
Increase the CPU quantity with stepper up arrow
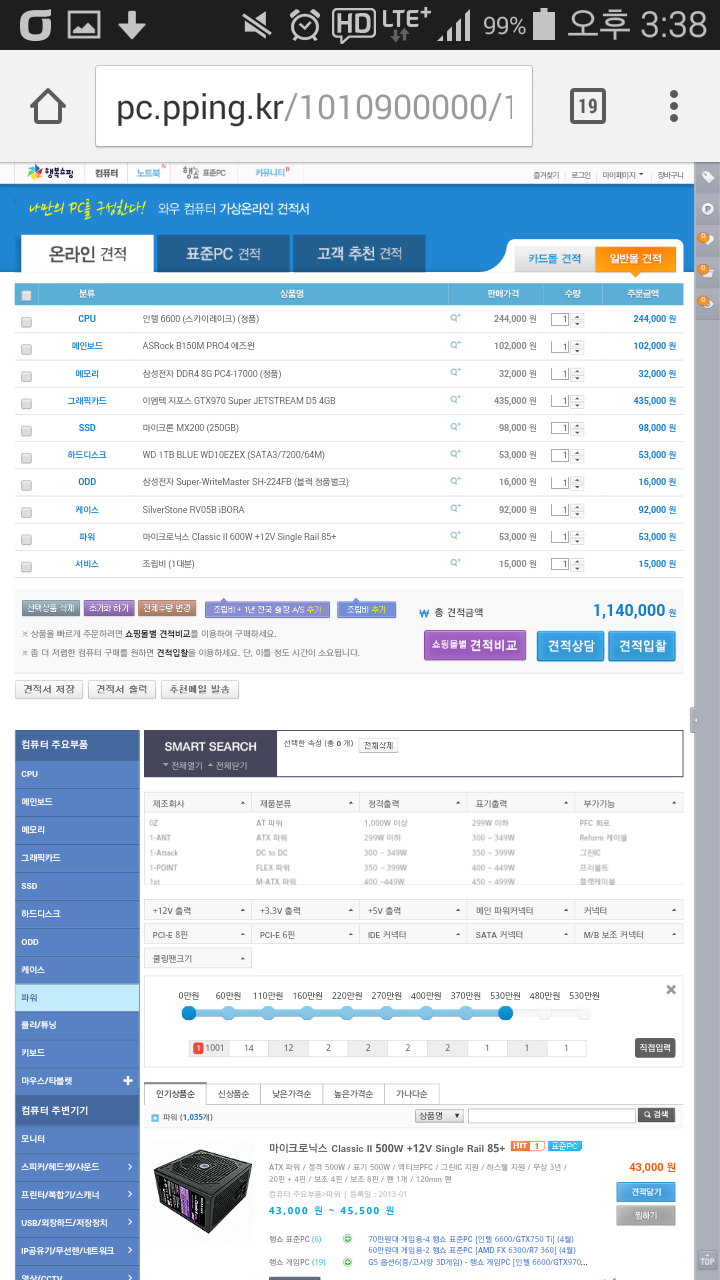578,315
